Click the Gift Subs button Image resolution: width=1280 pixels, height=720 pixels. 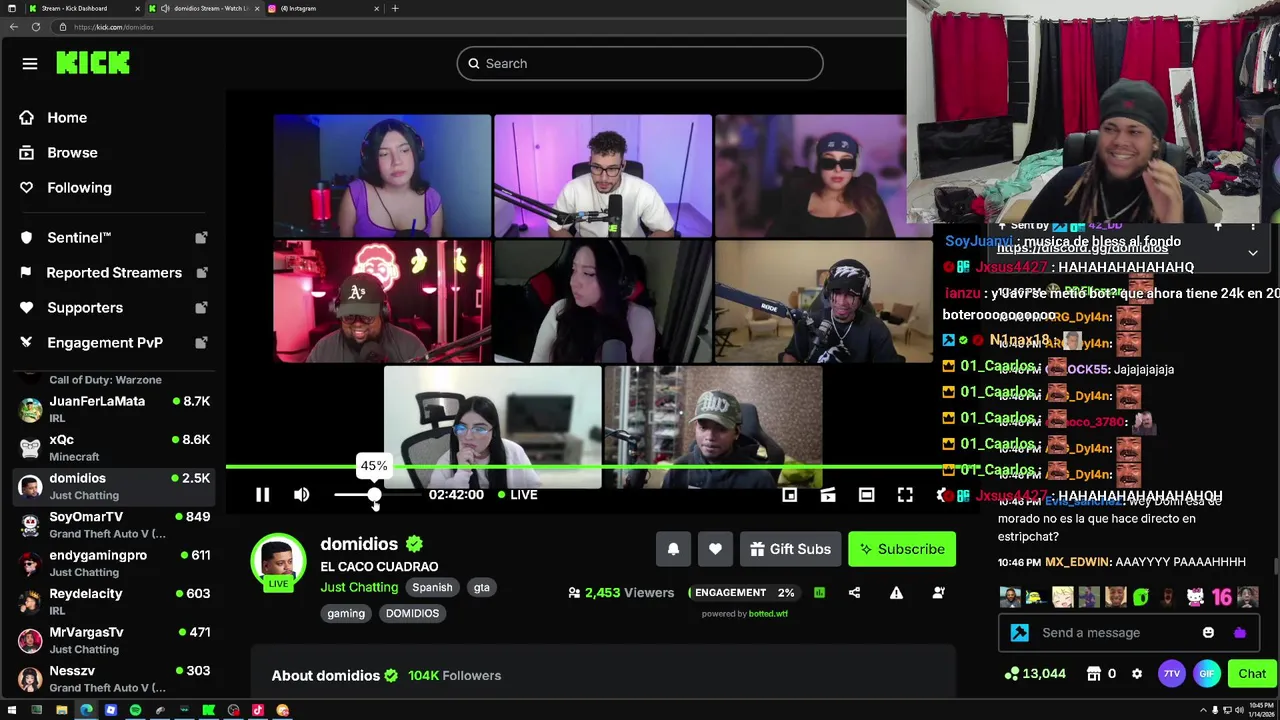tap(790, 549)
